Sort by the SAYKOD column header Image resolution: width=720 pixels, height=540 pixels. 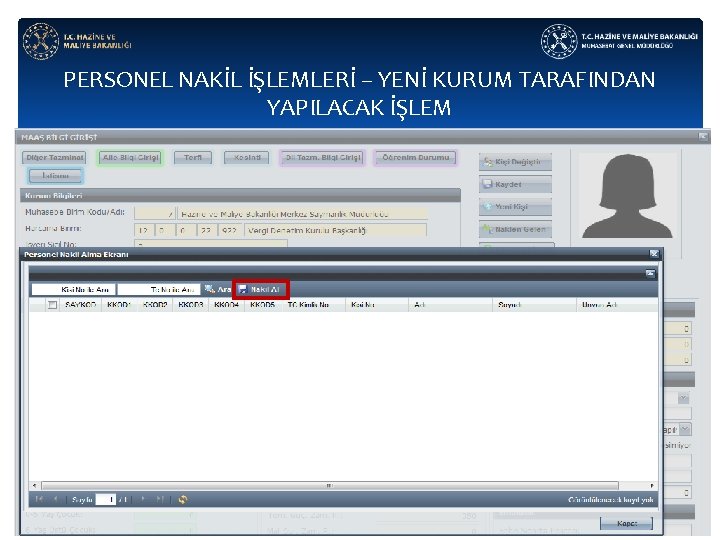(80, 305)
